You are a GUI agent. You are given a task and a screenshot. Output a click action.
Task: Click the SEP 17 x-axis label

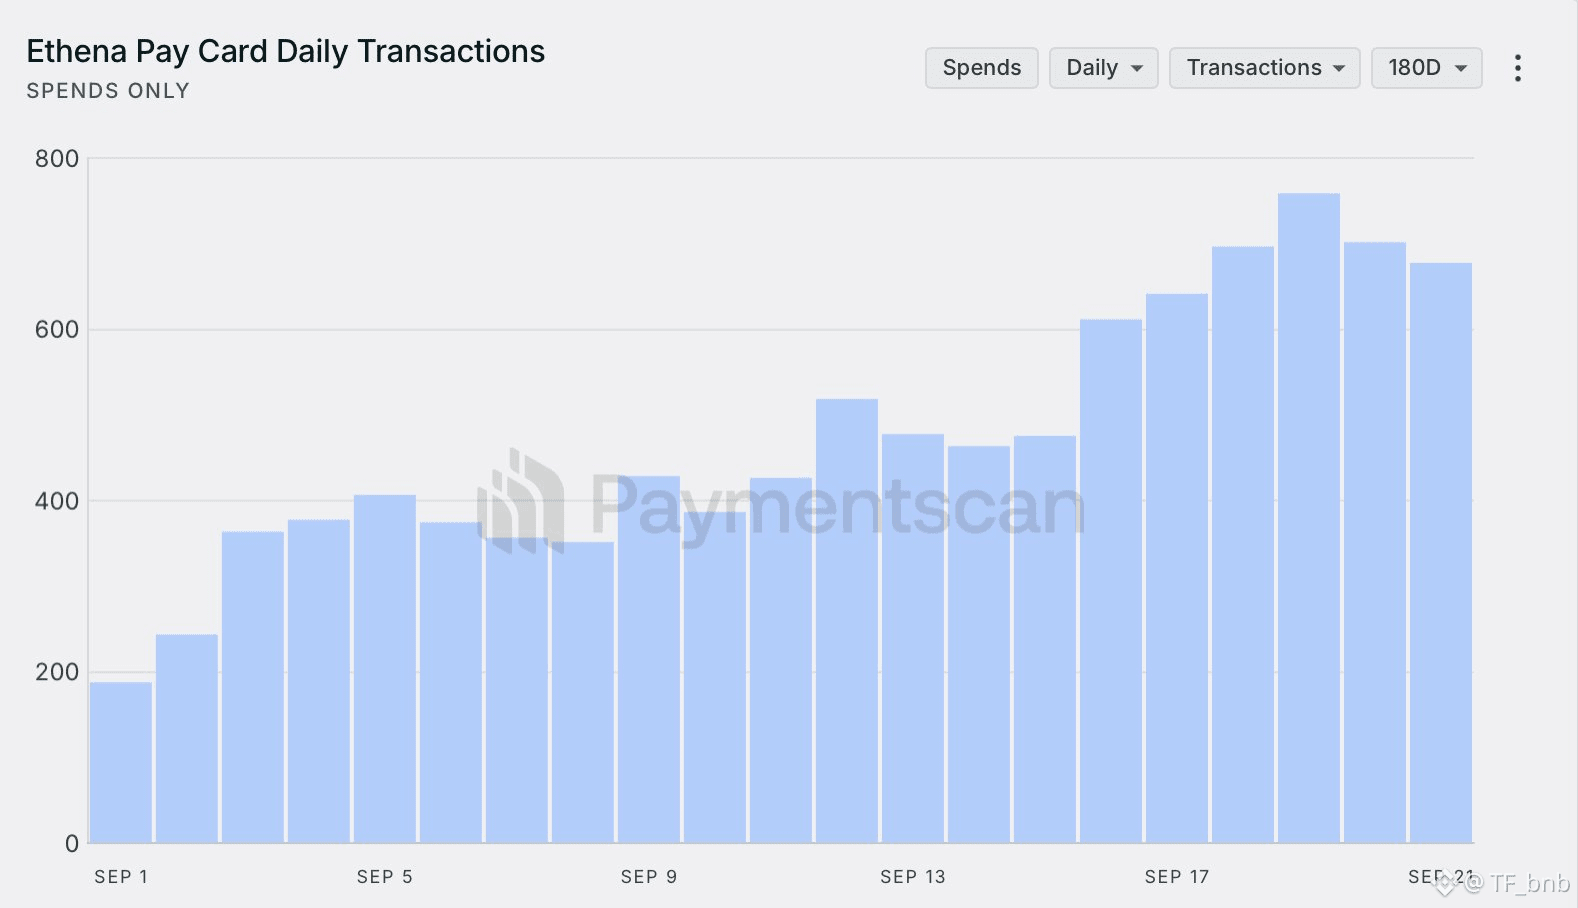tap(1177, 877)
